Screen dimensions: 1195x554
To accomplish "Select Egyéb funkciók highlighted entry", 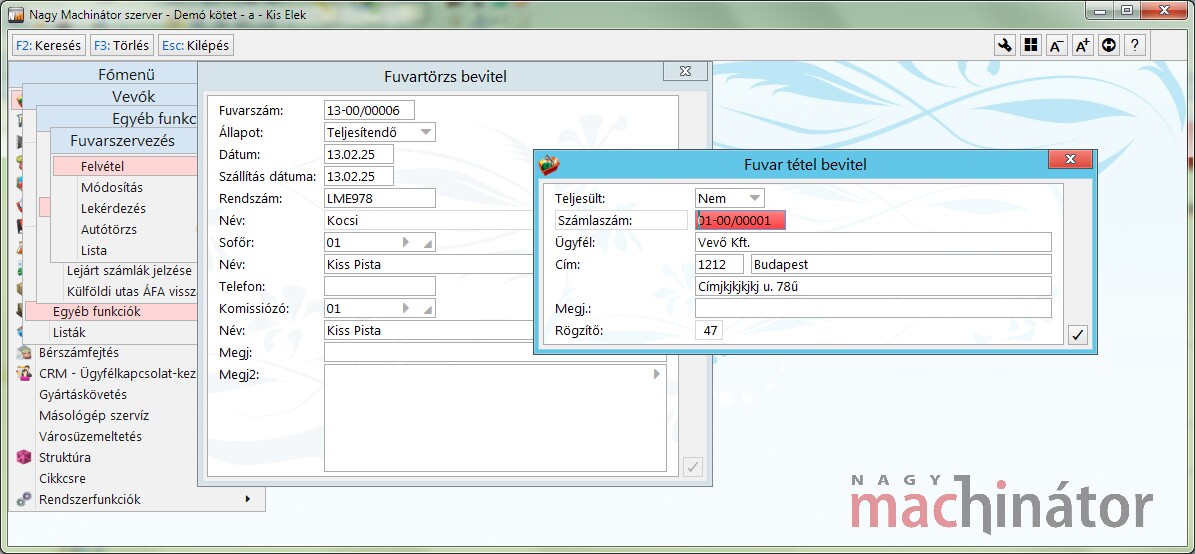I will [x=112, y=312].
